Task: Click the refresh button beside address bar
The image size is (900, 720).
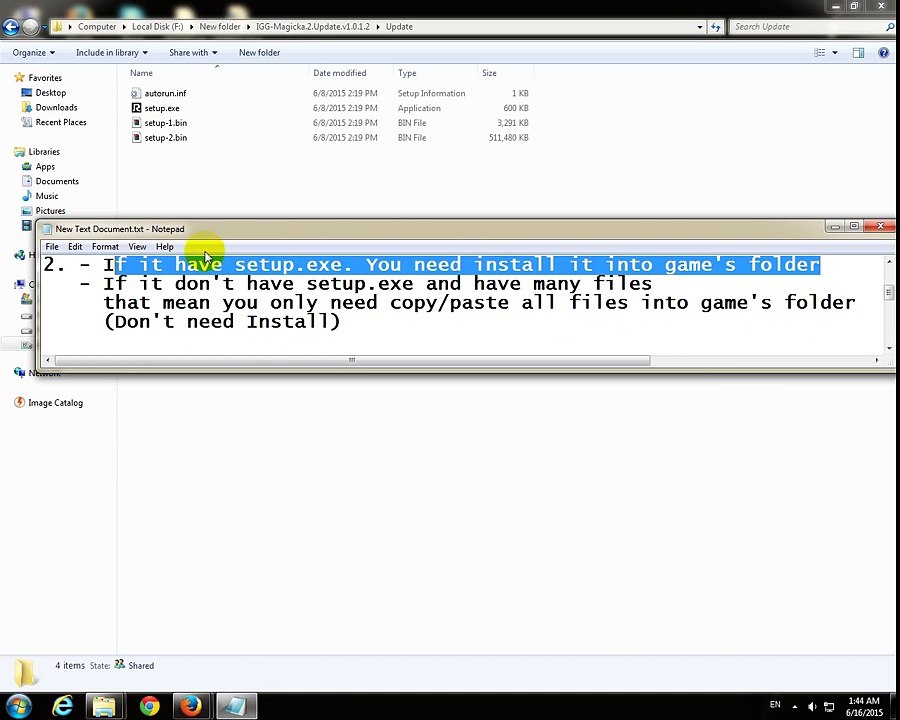Action: (715, 27)
